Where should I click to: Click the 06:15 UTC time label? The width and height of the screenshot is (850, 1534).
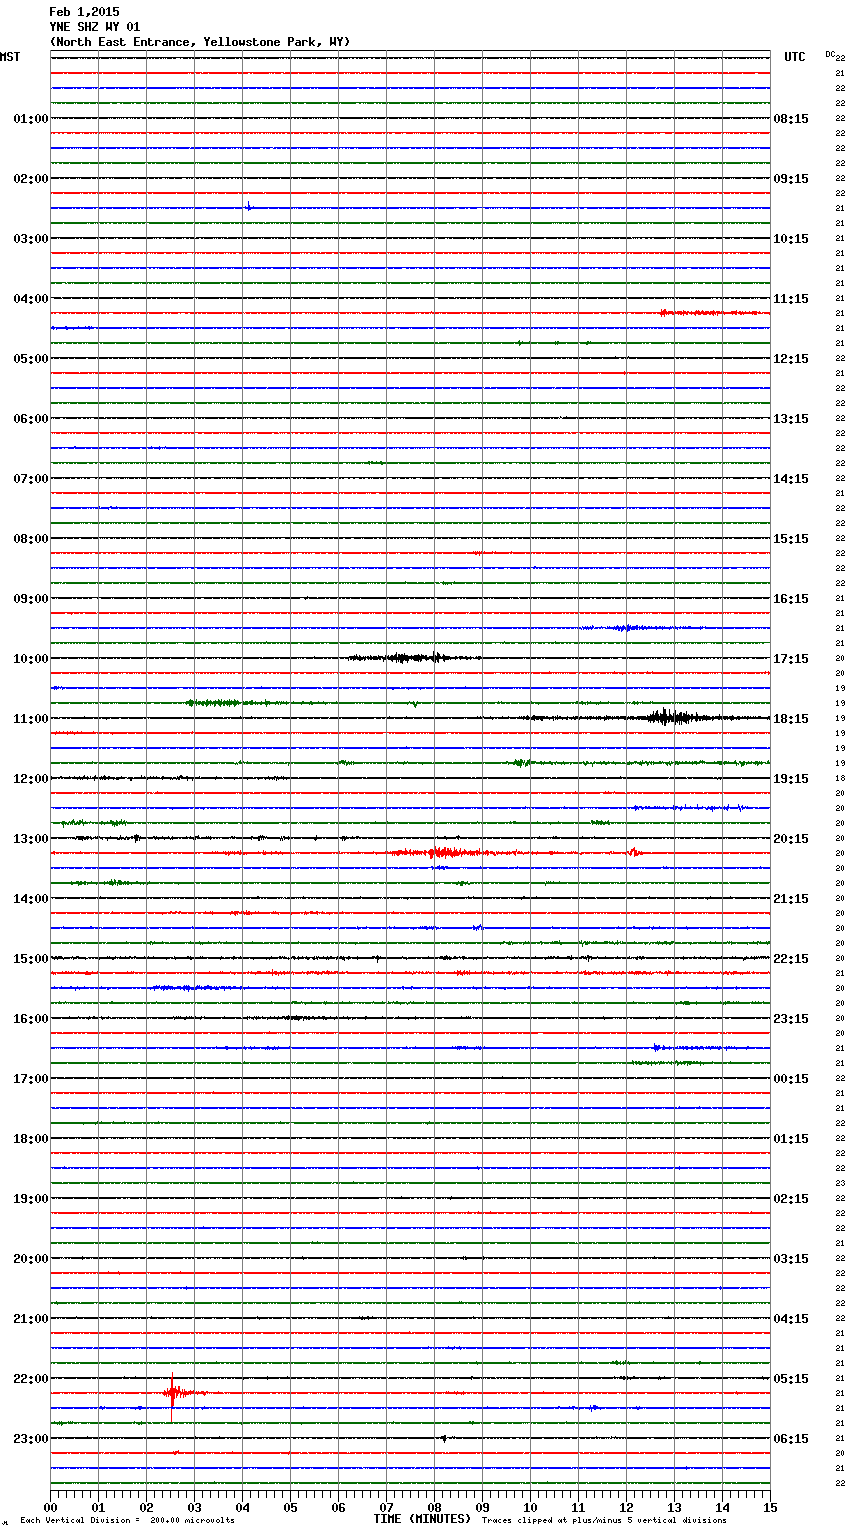pos(791,1439)
